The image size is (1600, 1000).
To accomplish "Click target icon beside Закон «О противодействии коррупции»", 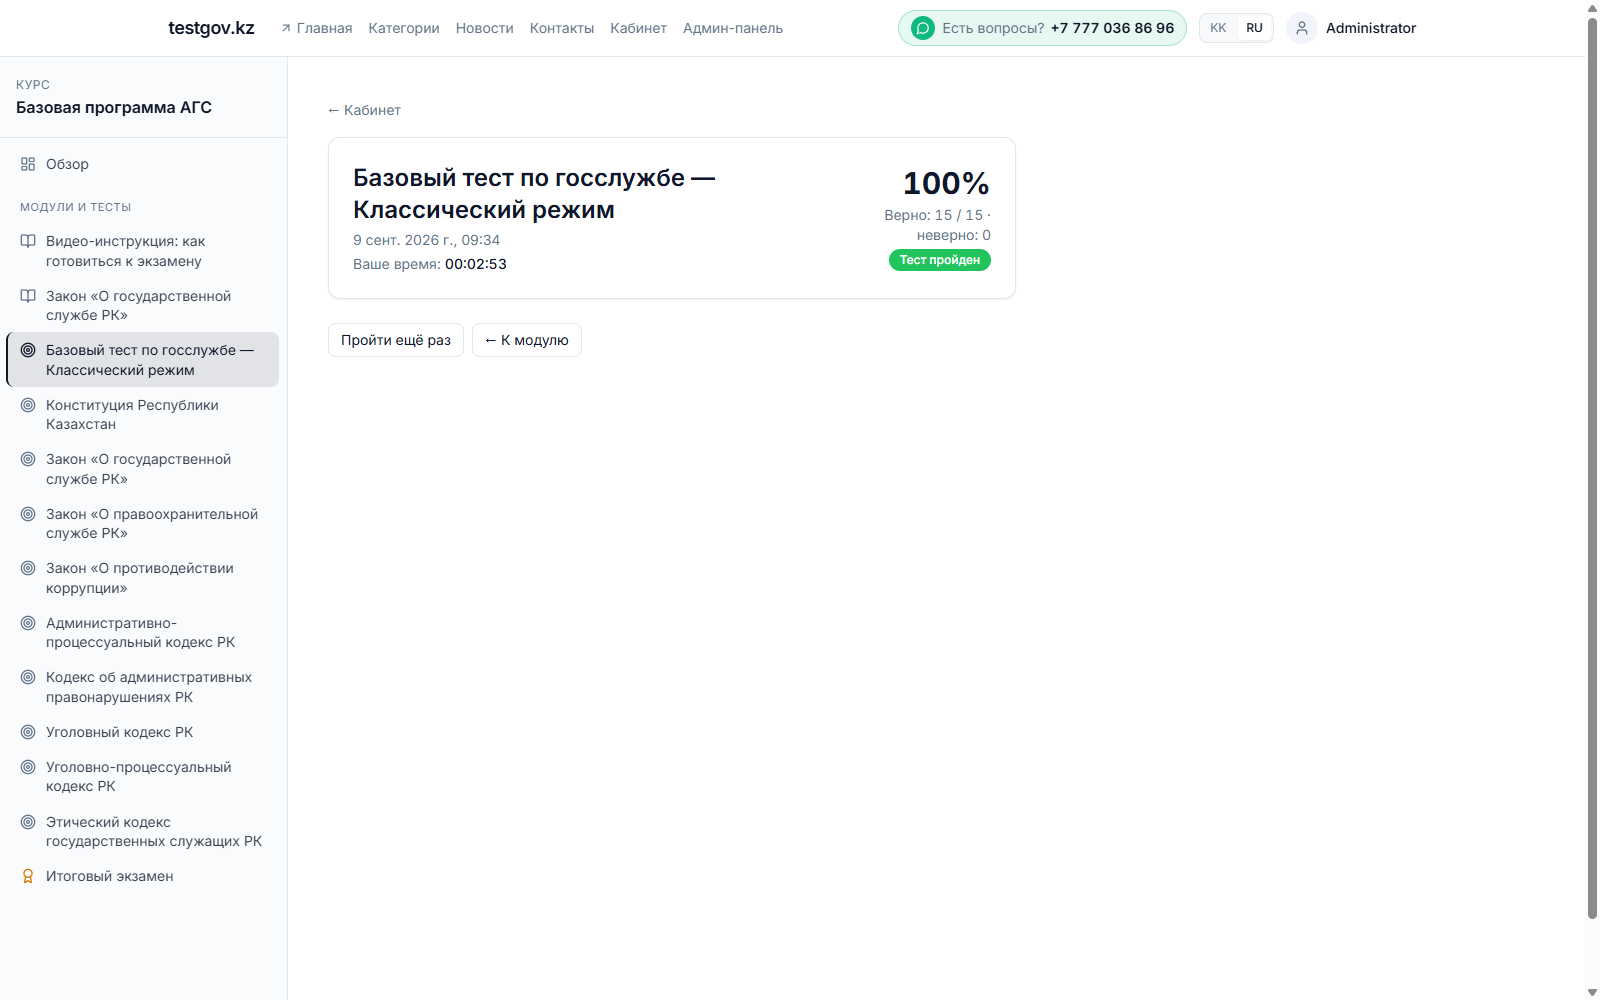I will pyautogui.click(x=28, y=568).
